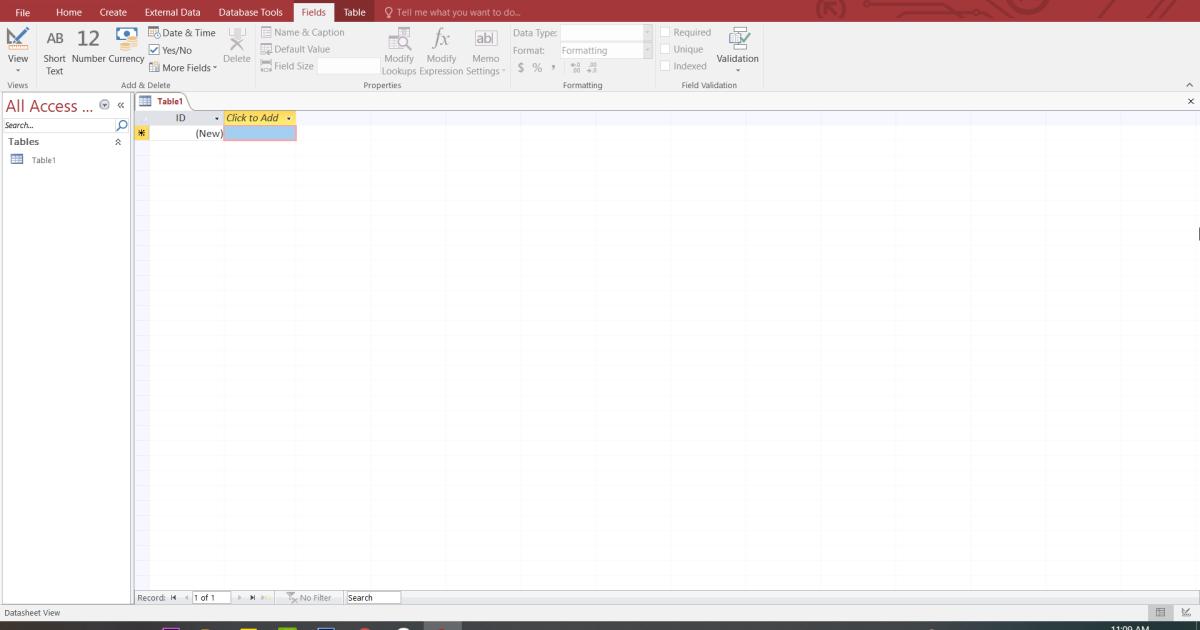Screen dimensions: 1200x630
Task: Check the Unique field option
Action: pos(666,48)
